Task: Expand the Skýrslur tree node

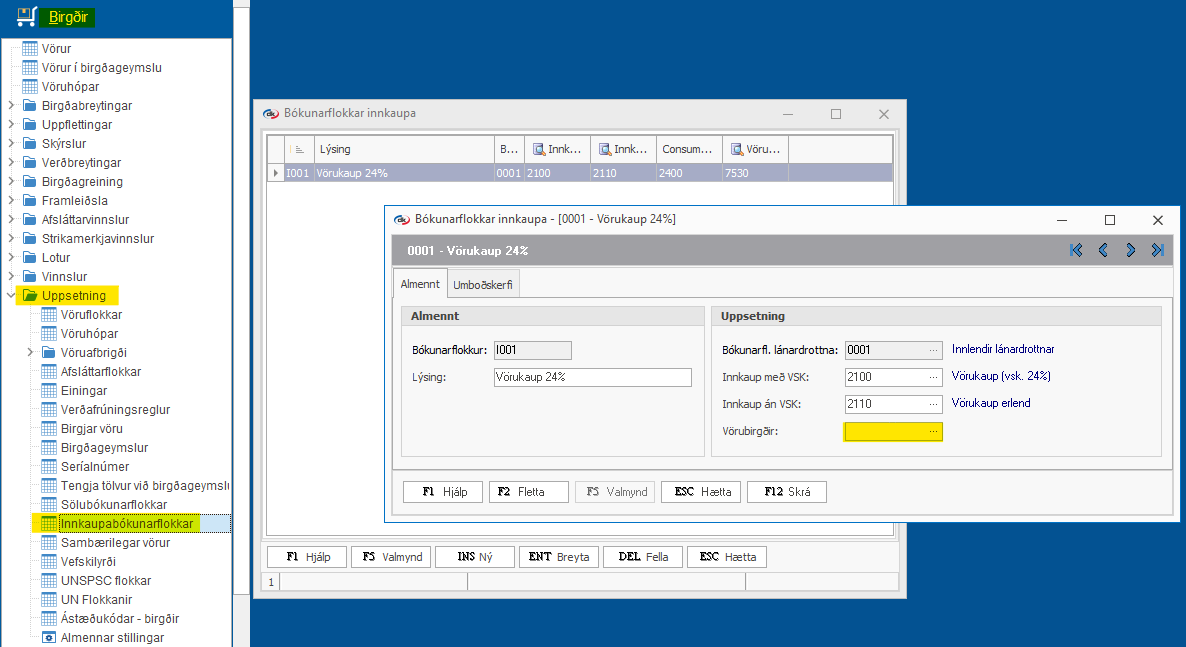Action: pyautogui.click(x=11, y=144)
